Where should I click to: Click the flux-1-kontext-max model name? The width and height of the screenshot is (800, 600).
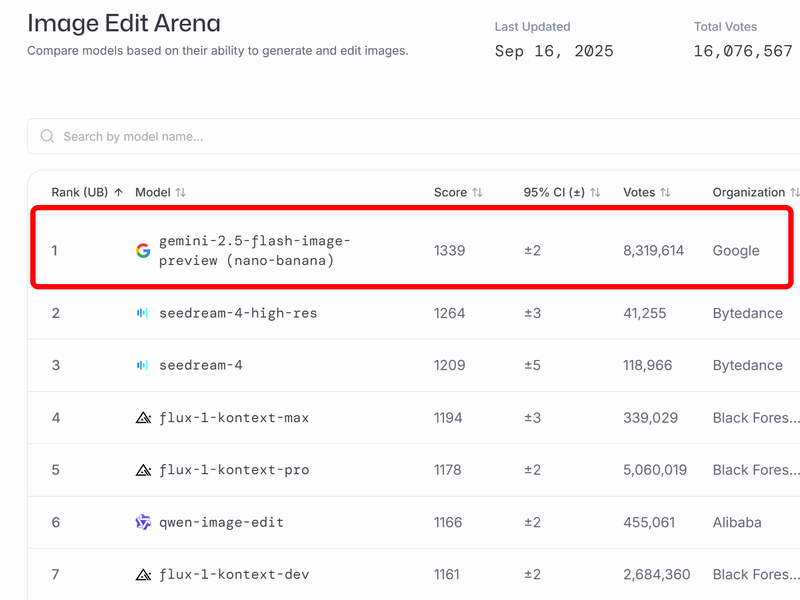tap(234, 418)
